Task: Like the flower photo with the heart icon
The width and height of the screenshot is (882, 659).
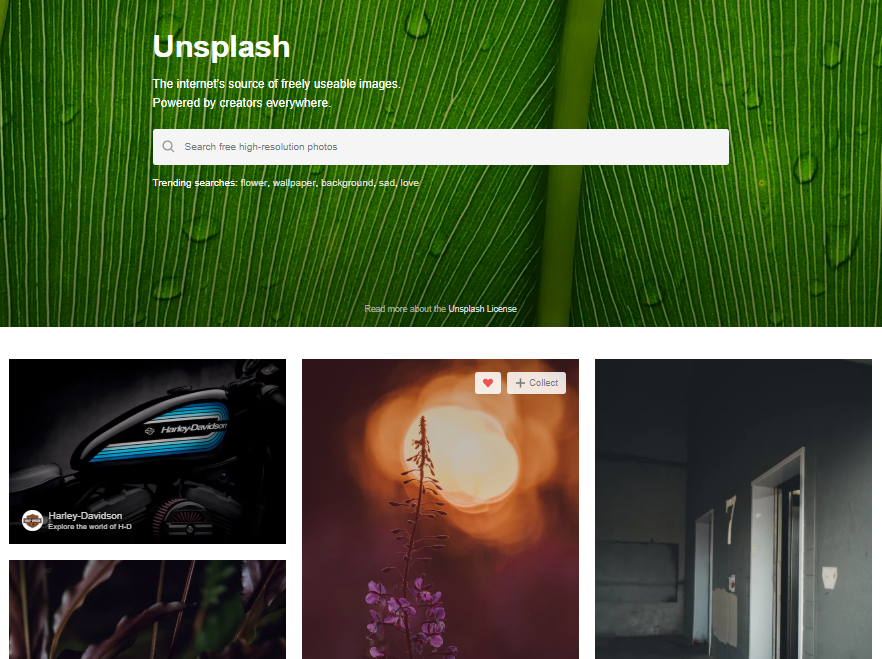Action: tap(488, 383)
